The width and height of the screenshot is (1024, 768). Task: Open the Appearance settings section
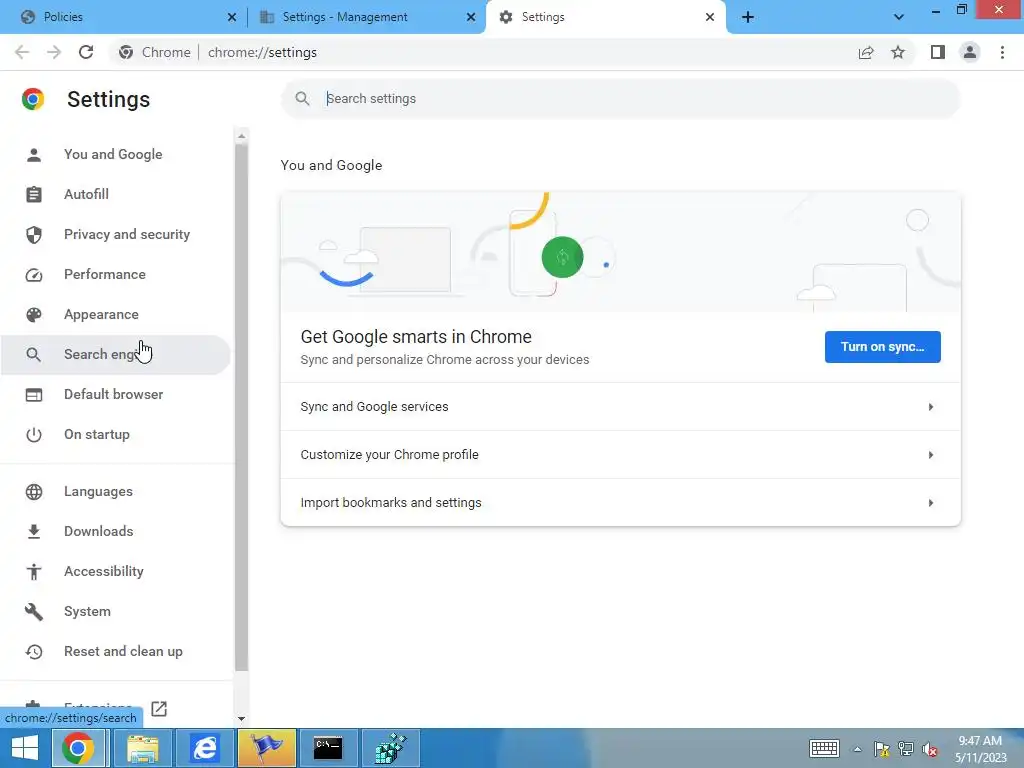point(116,315)
